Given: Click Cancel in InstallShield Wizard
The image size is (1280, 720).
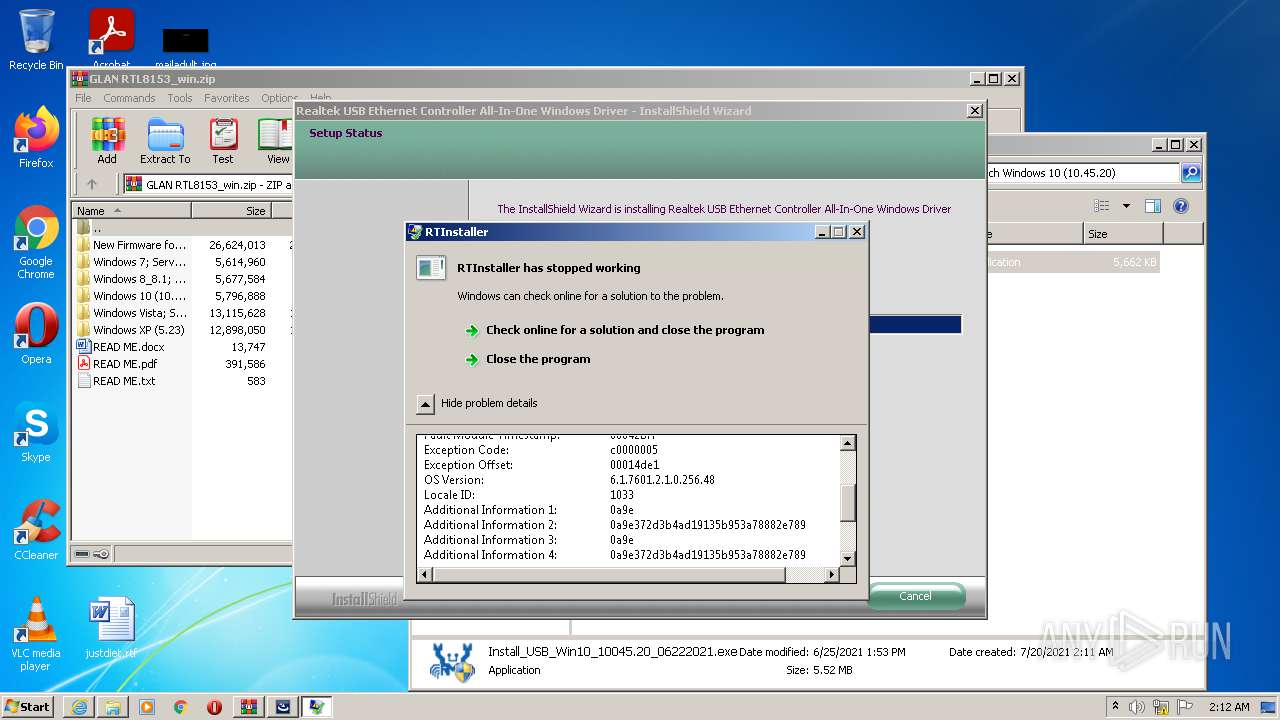Looking at the screenshot, I should pos(915,596).
